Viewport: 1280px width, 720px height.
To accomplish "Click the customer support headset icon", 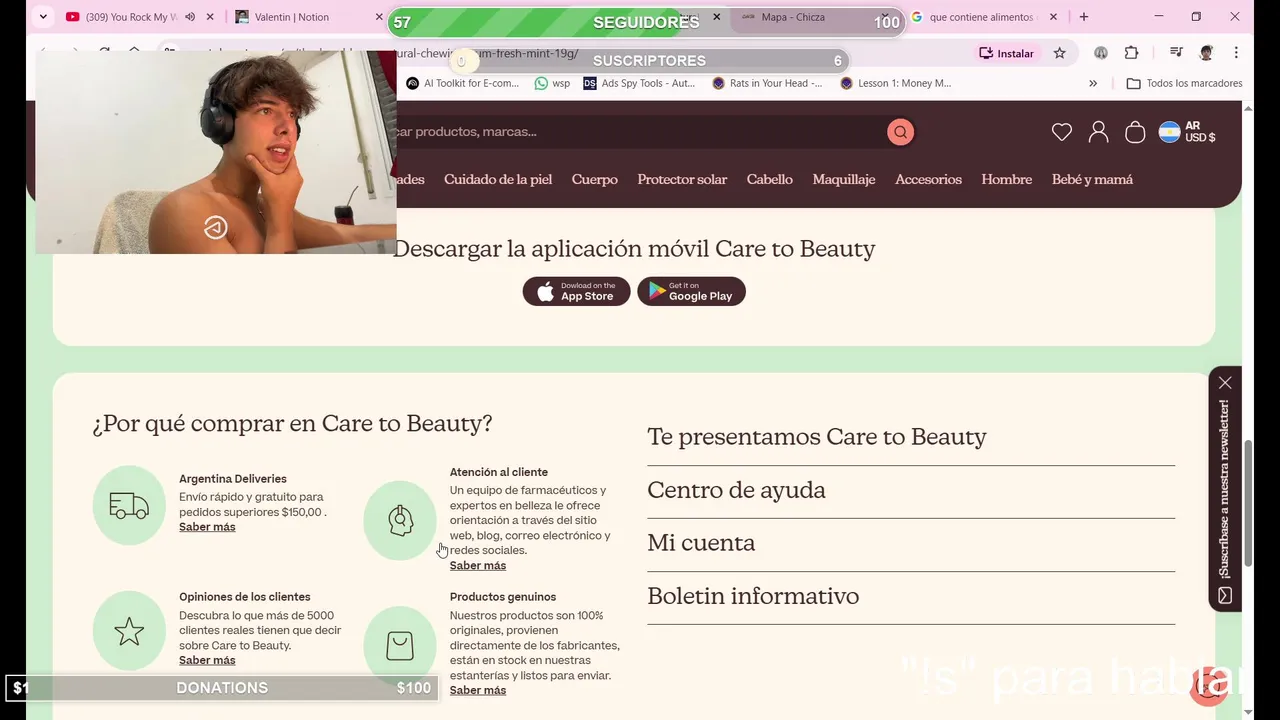I will pos(400,520).
